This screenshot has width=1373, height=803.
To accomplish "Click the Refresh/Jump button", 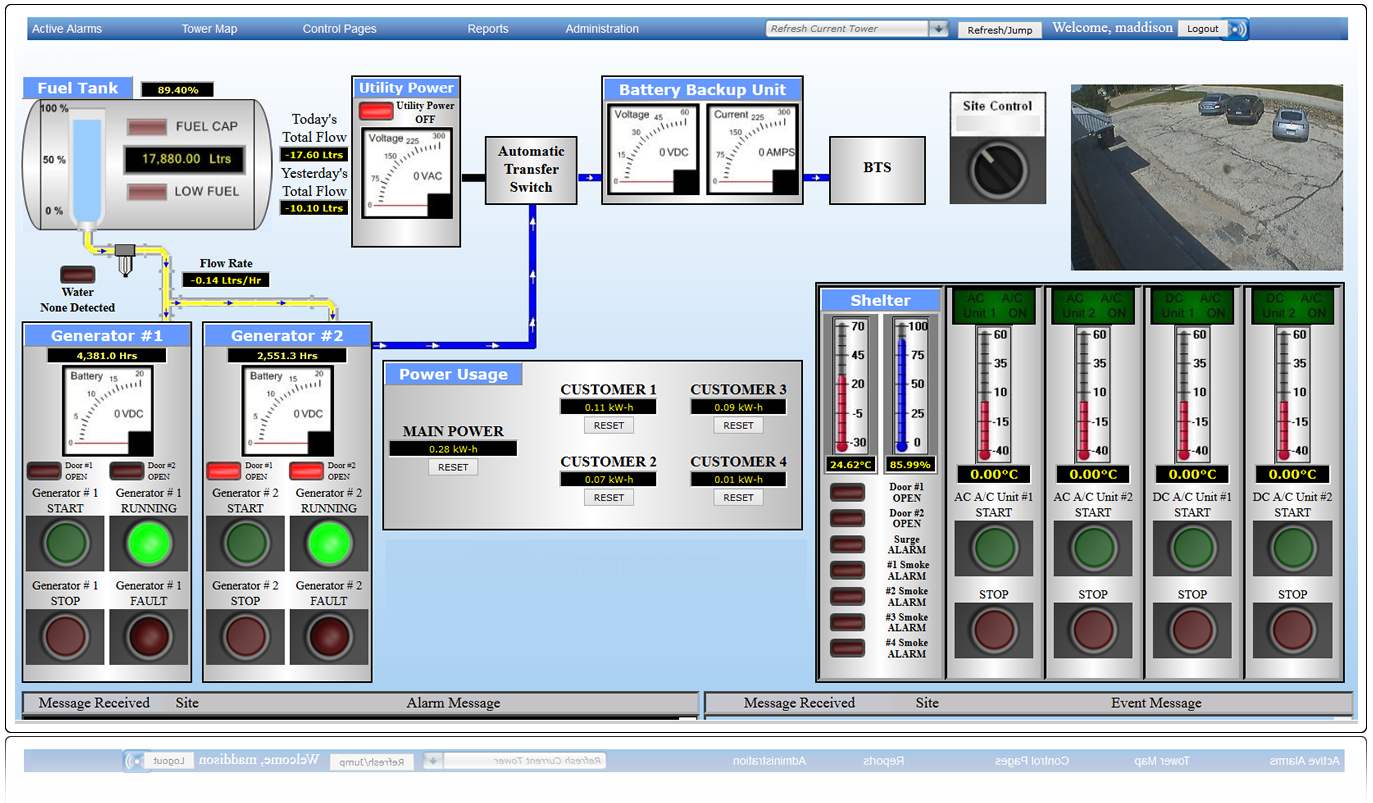I will [x=1000, y=30].
